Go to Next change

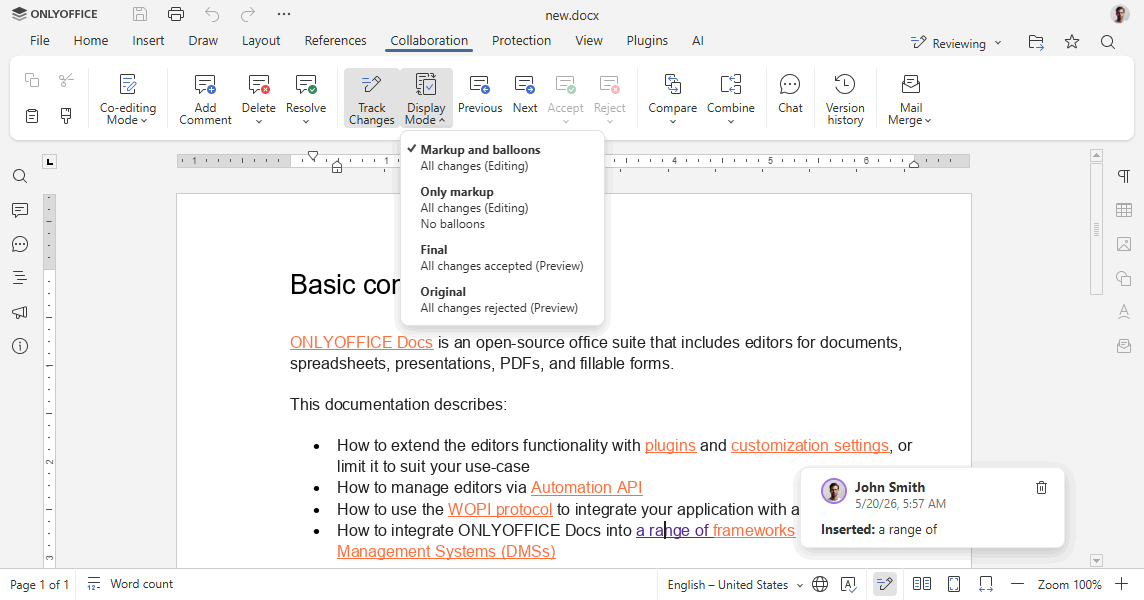click(x=525, y=95)
